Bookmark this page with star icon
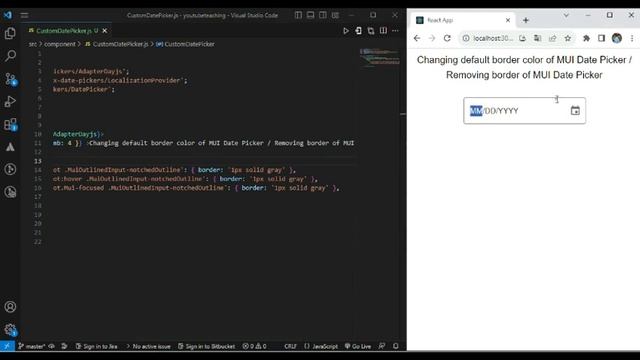640x360 pixels. pos(568,38)
